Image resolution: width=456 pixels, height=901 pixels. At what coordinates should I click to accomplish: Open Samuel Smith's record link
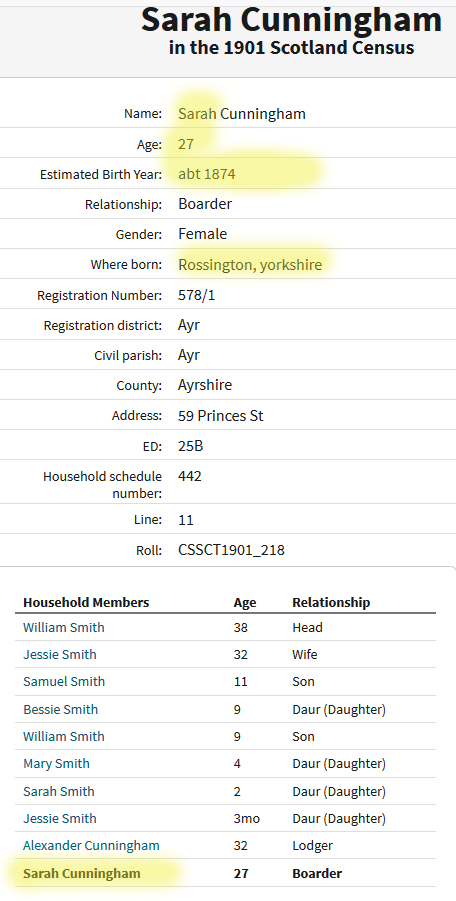click(64, 681)
